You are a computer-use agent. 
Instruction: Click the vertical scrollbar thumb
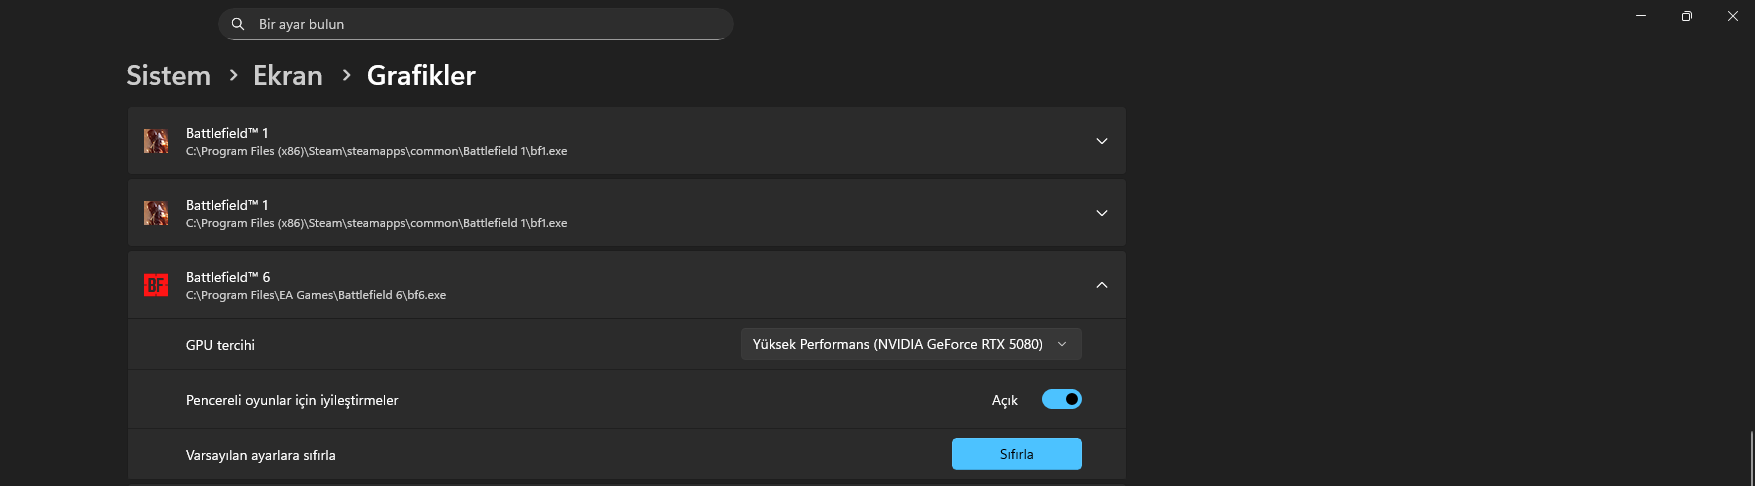1751,457
